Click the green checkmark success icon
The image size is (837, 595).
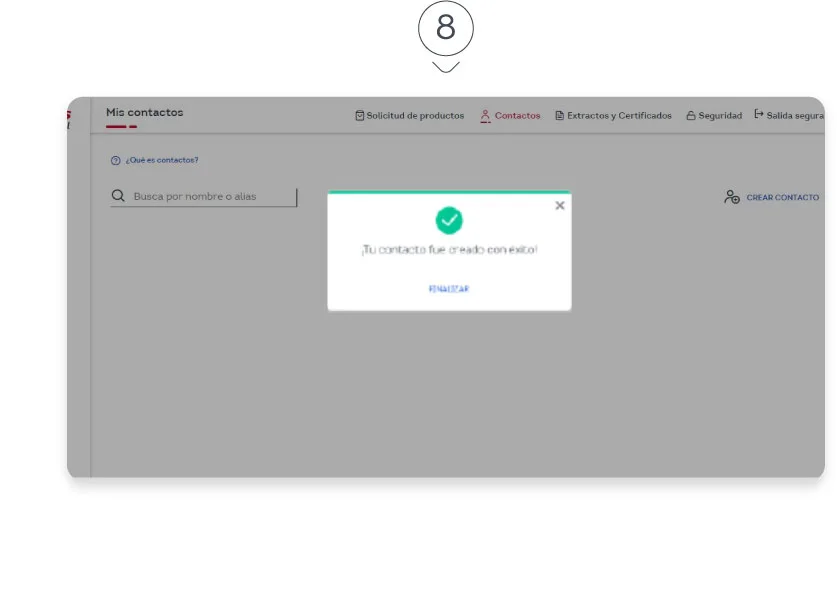click(x=448, y=219)
